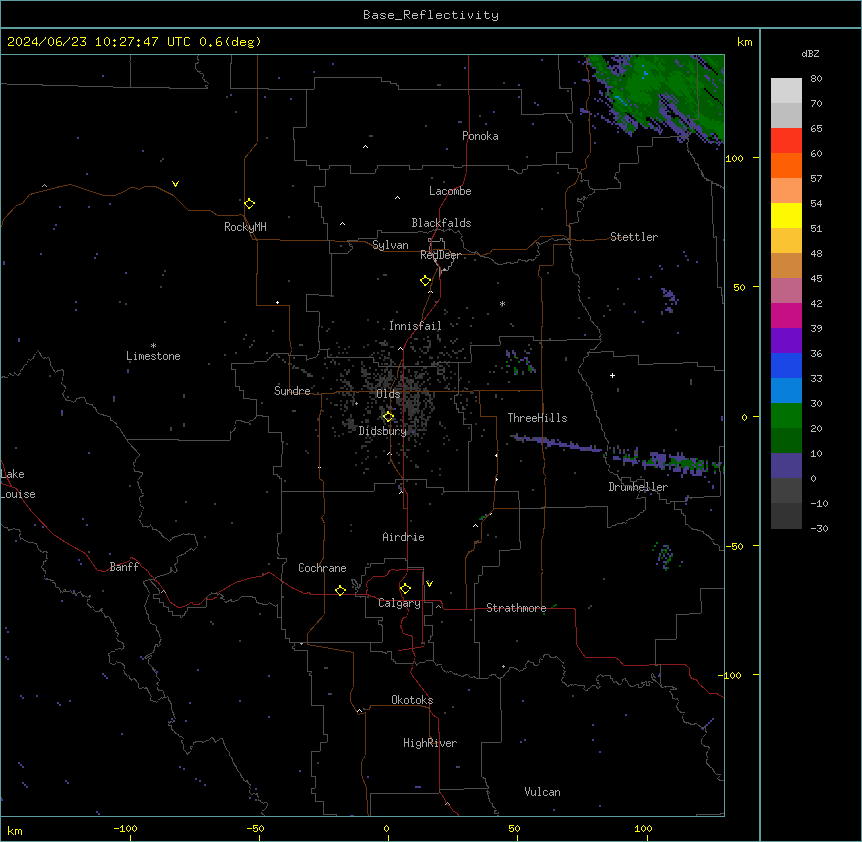
Task: Select the Drumheller label
Action: pyautogui.click(x=638, y=487)
